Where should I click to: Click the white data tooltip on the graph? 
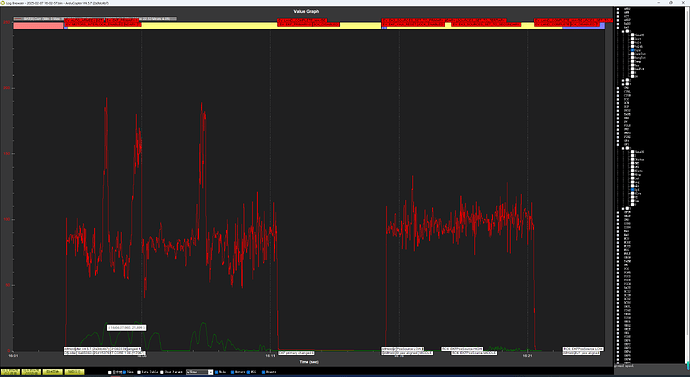[126, 328]
